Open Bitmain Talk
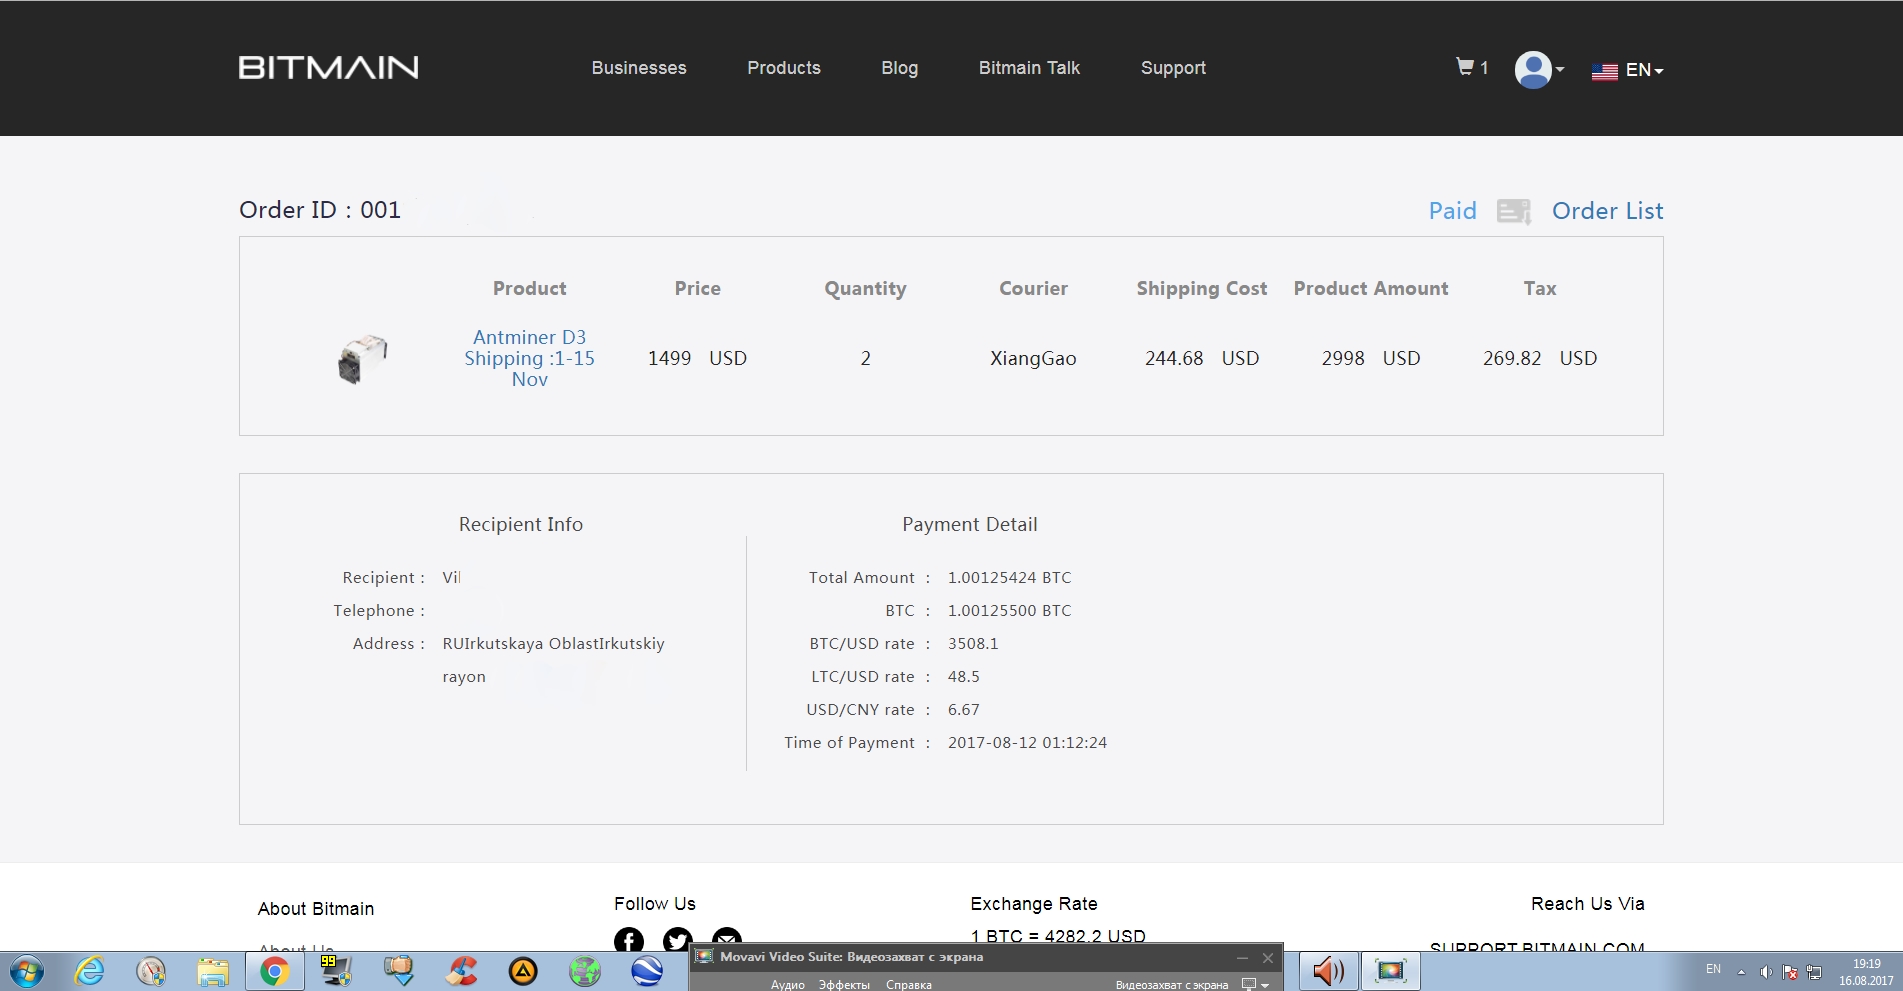Viewport: 1903px width, 991px height. tap(1029, 68)
